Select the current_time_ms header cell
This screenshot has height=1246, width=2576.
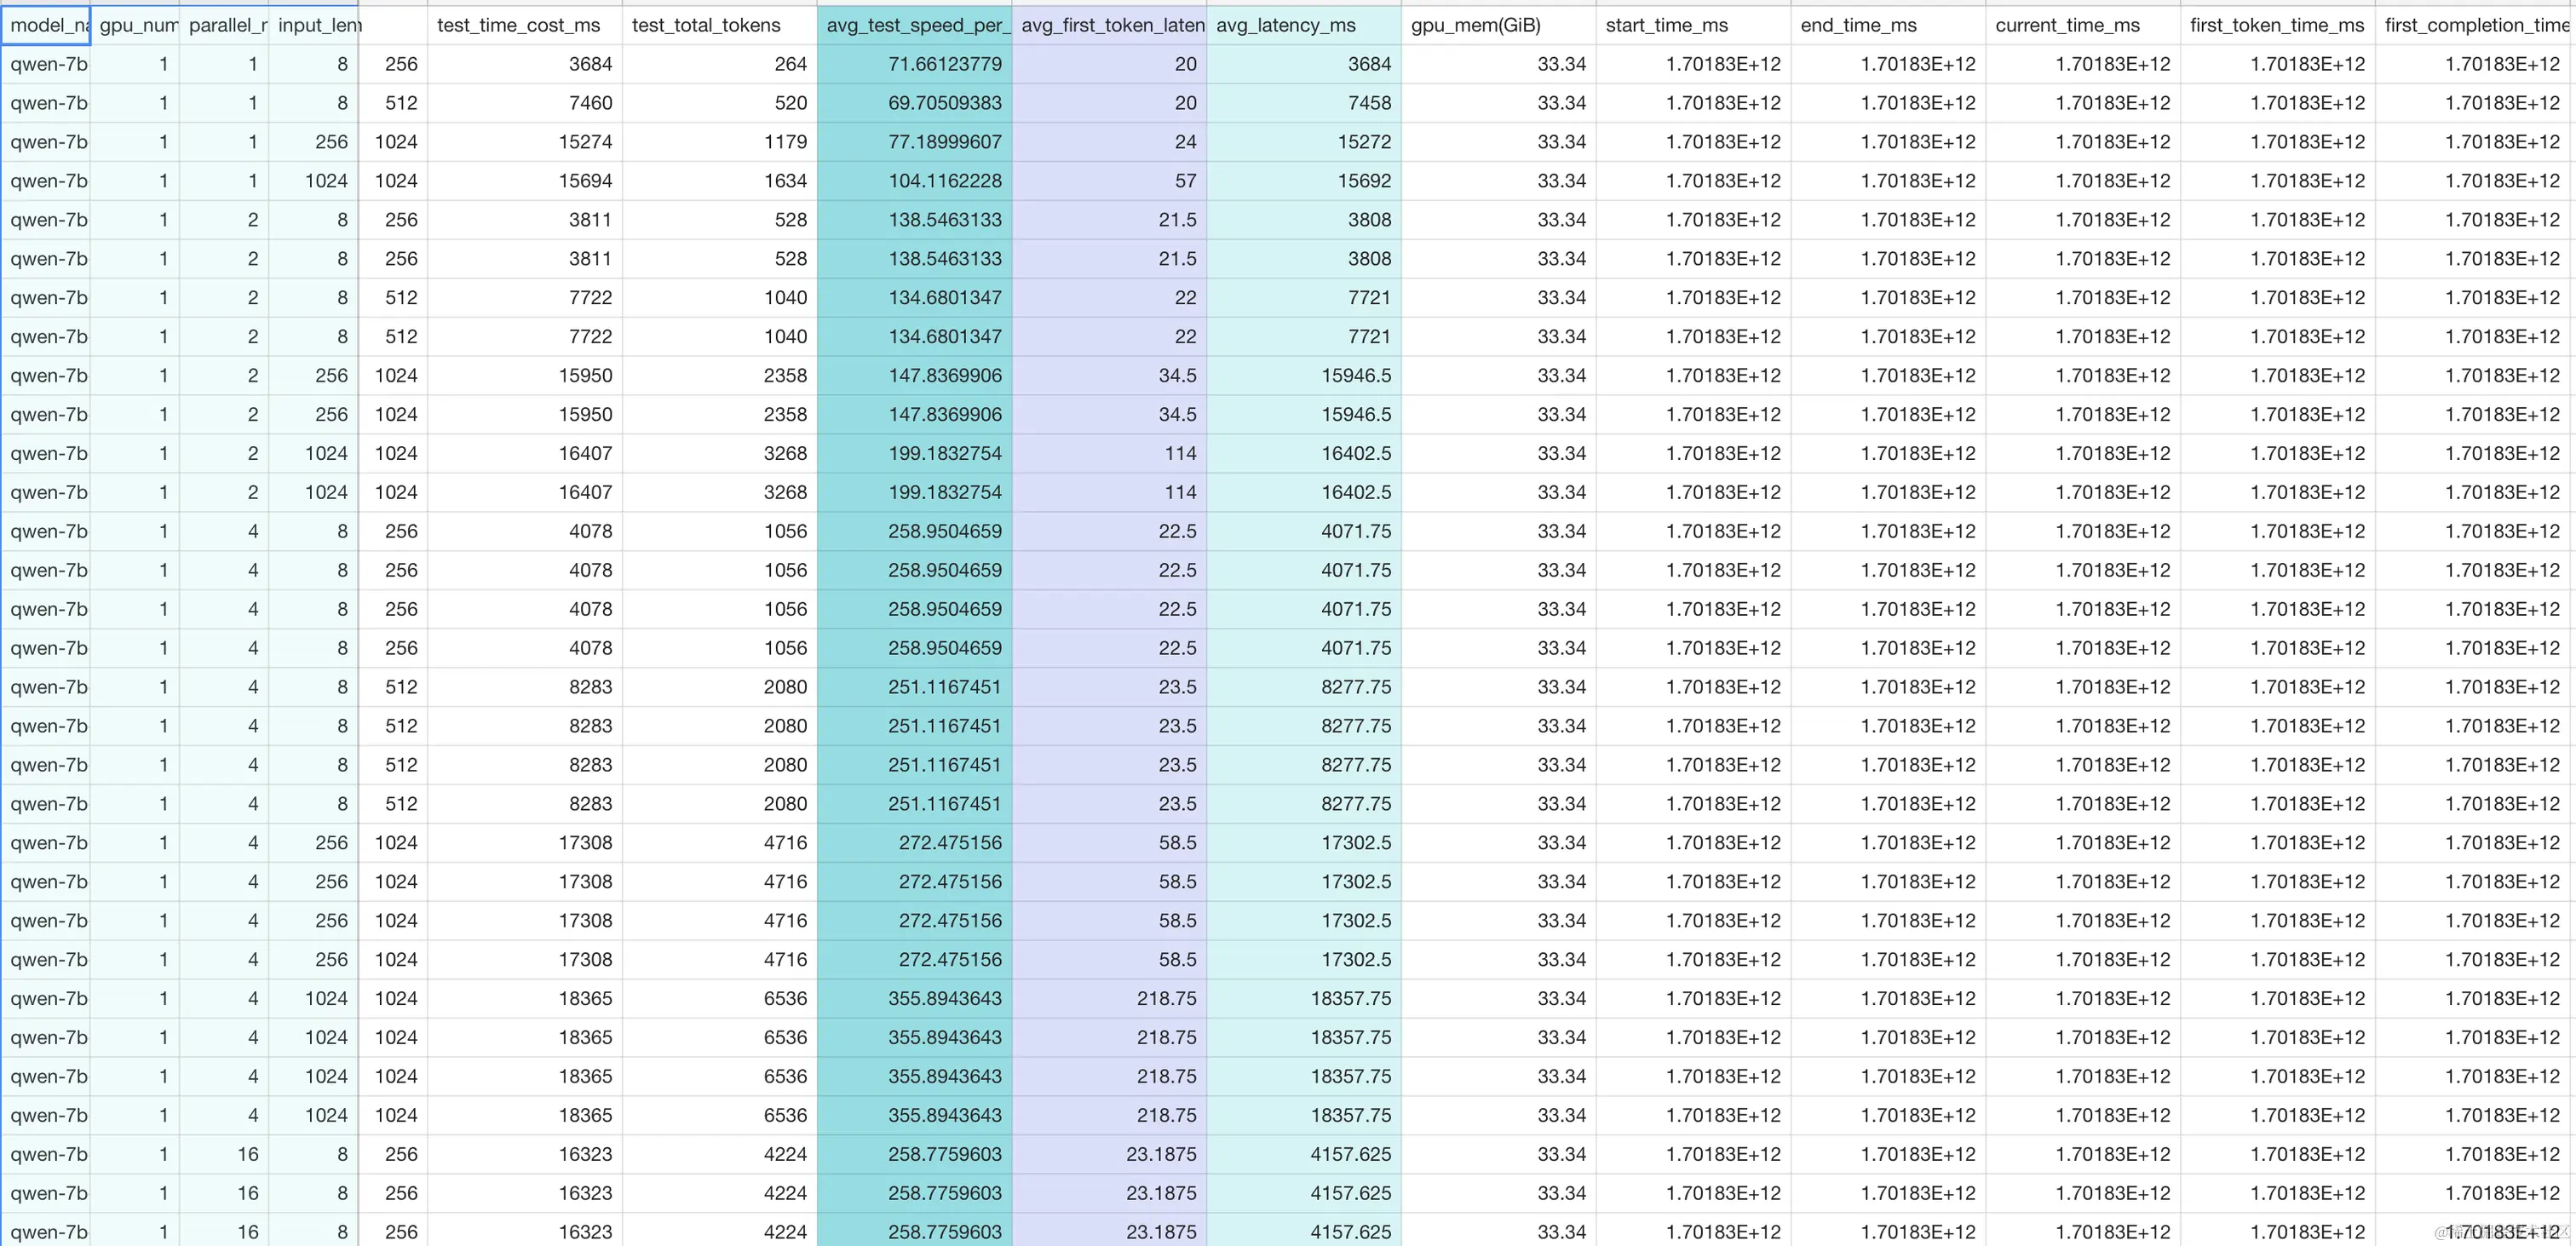[x=2070, y=25]
